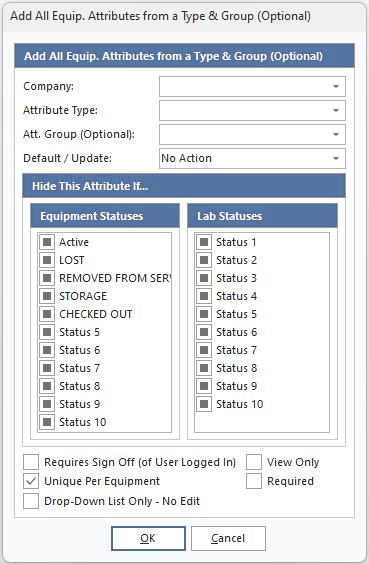Toggle the Active equipment status checkbox

(47, 242)
